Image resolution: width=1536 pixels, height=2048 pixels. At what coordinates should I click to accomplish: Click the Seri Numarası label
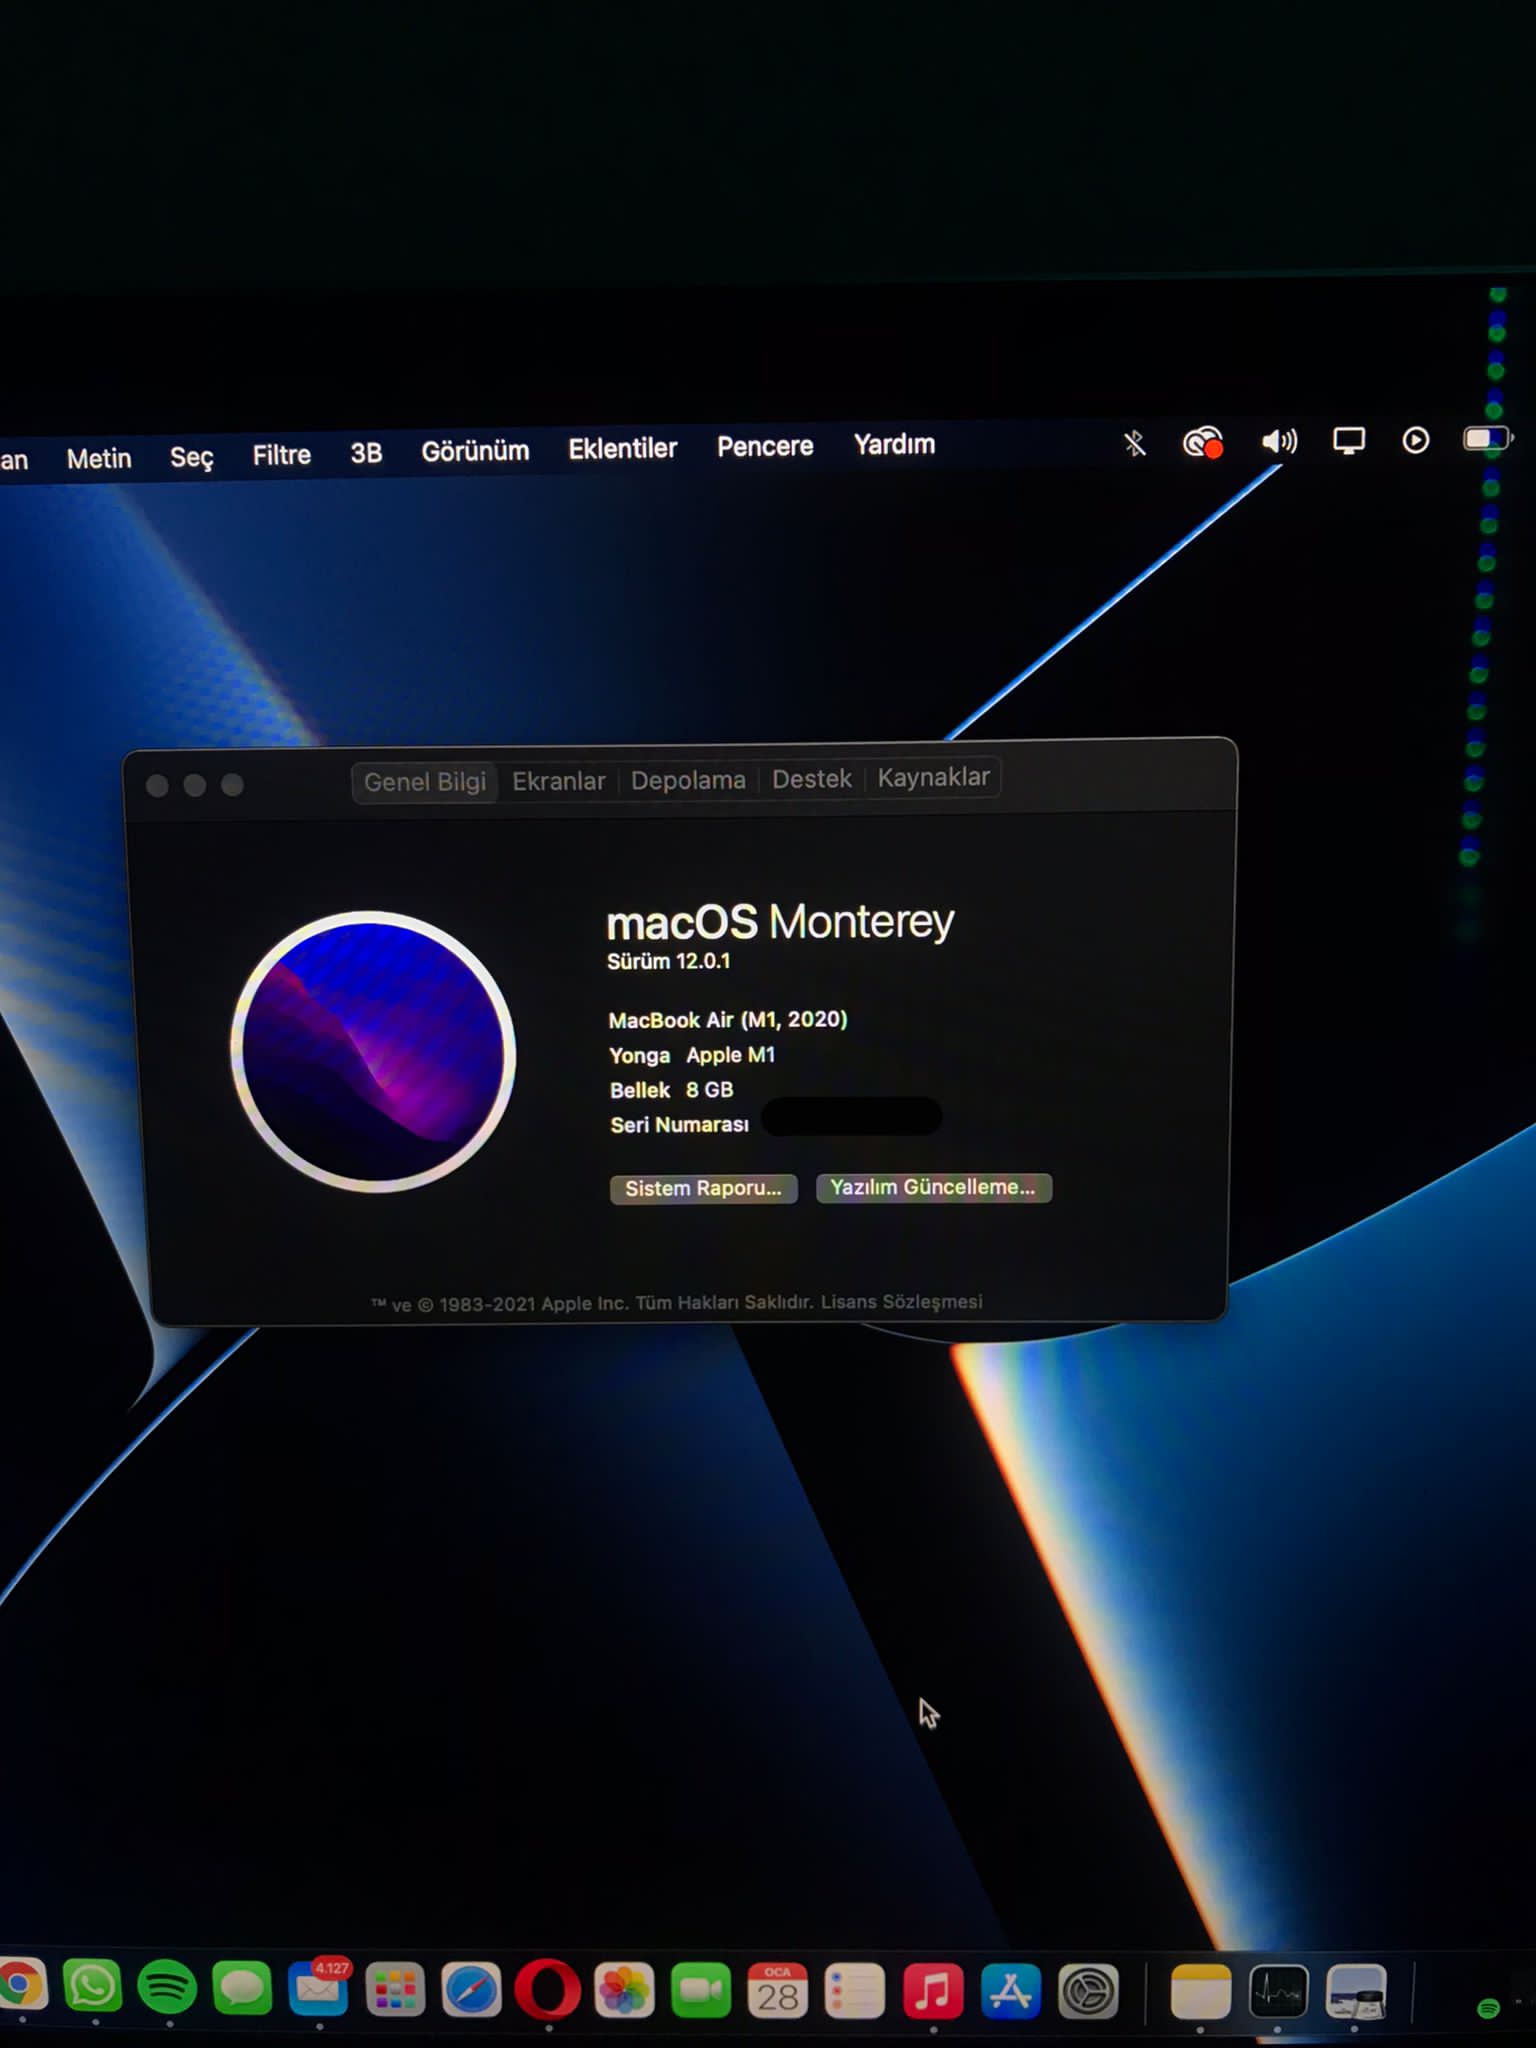pyautogui.click(x=680, y=1125)
